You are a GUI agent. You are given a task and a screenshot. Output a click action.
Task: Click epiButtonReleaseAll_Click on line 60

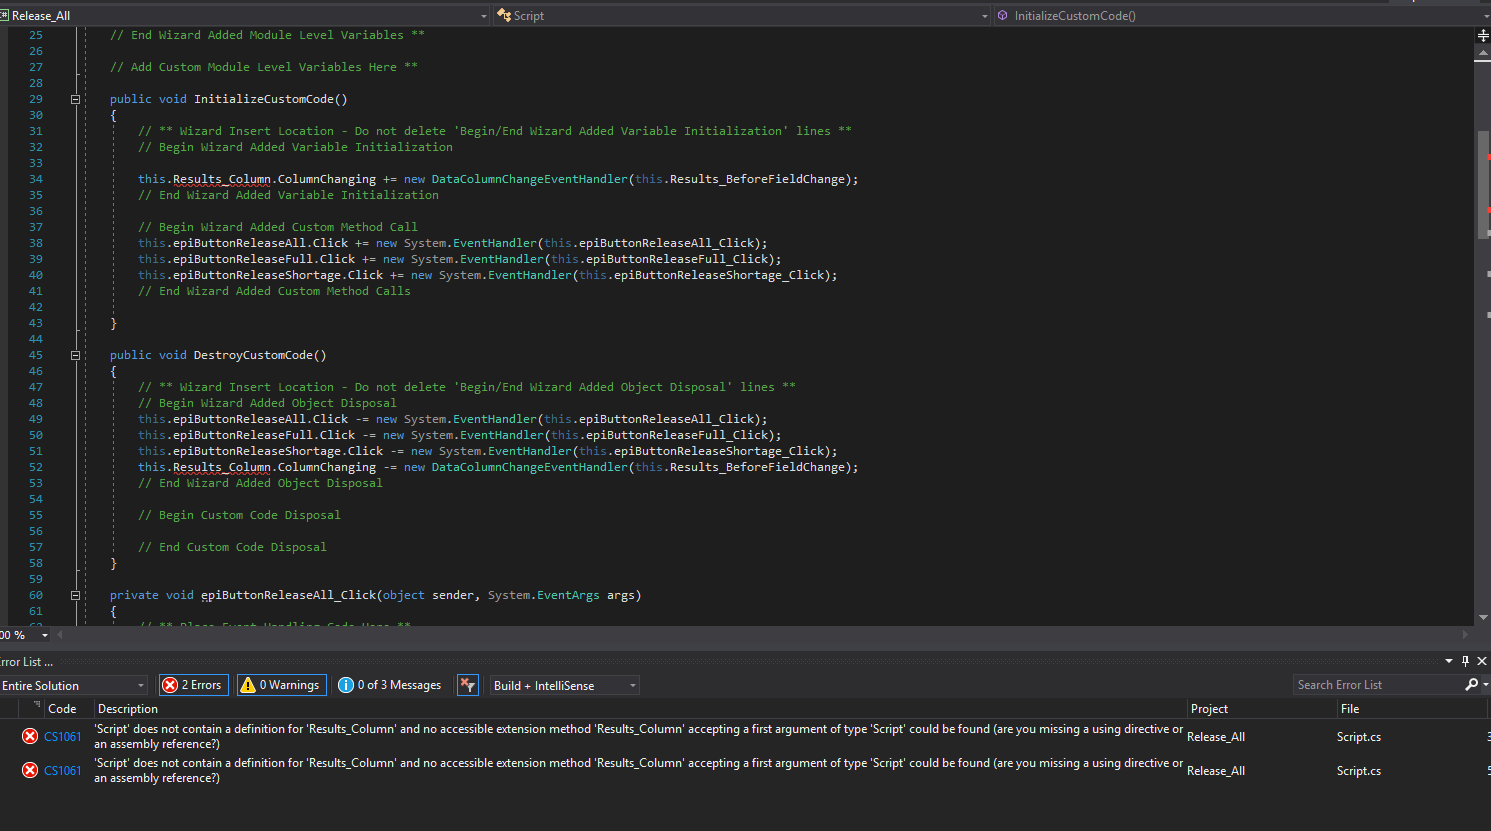pyautogui.click(x=289, y=595)
